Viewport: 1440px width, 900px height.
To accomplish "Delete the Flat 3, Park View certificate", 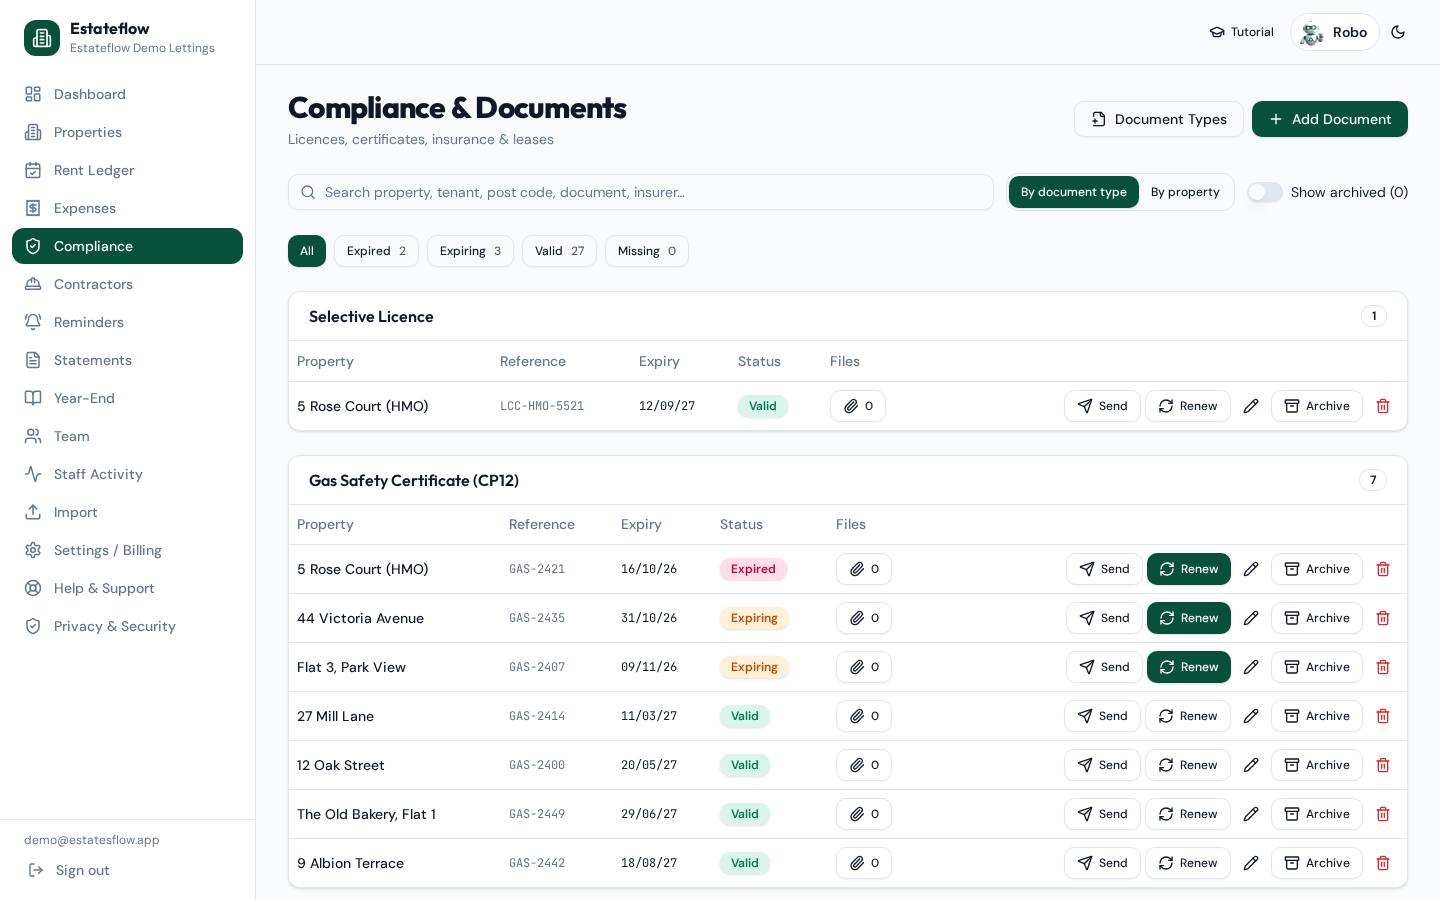I will 1383,667.
